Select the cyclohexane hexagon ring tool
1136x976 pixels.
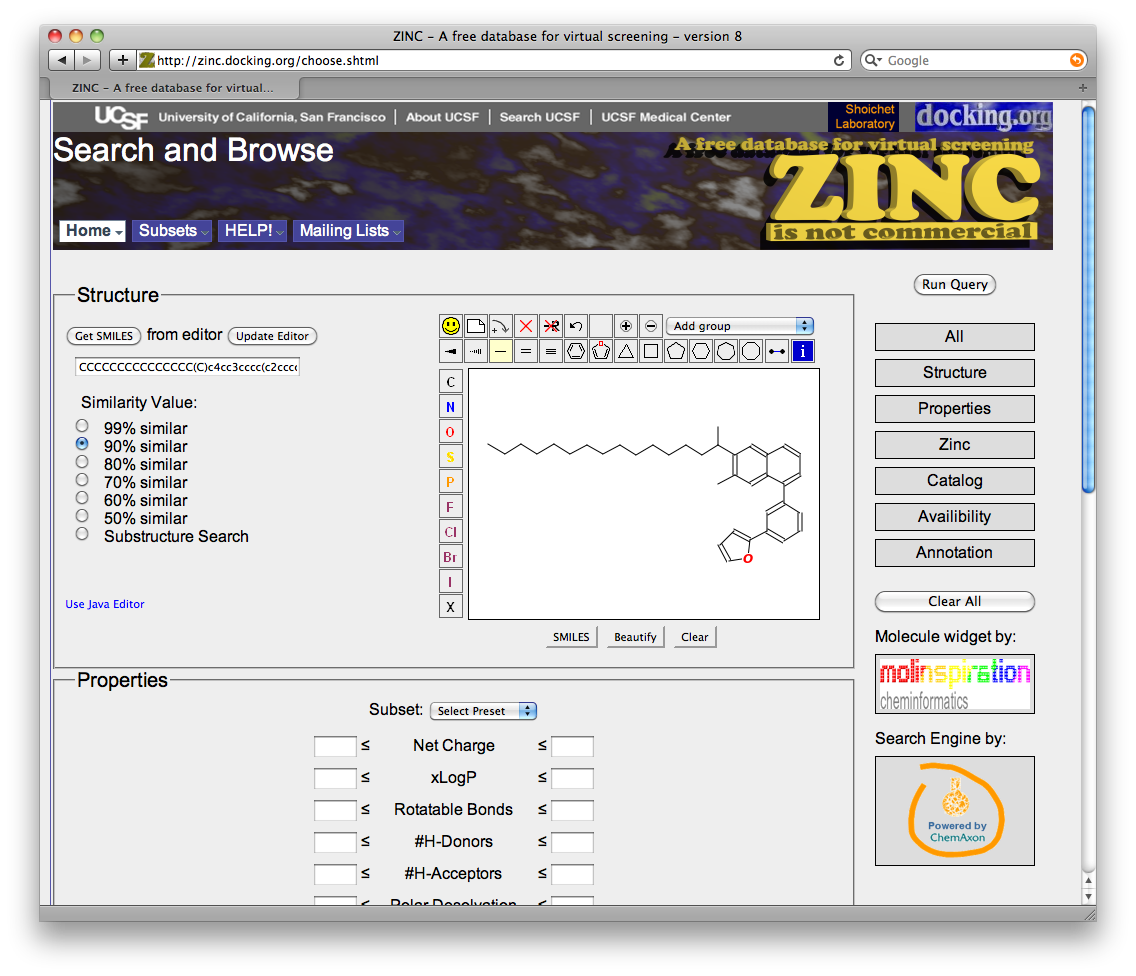point(701,351)
